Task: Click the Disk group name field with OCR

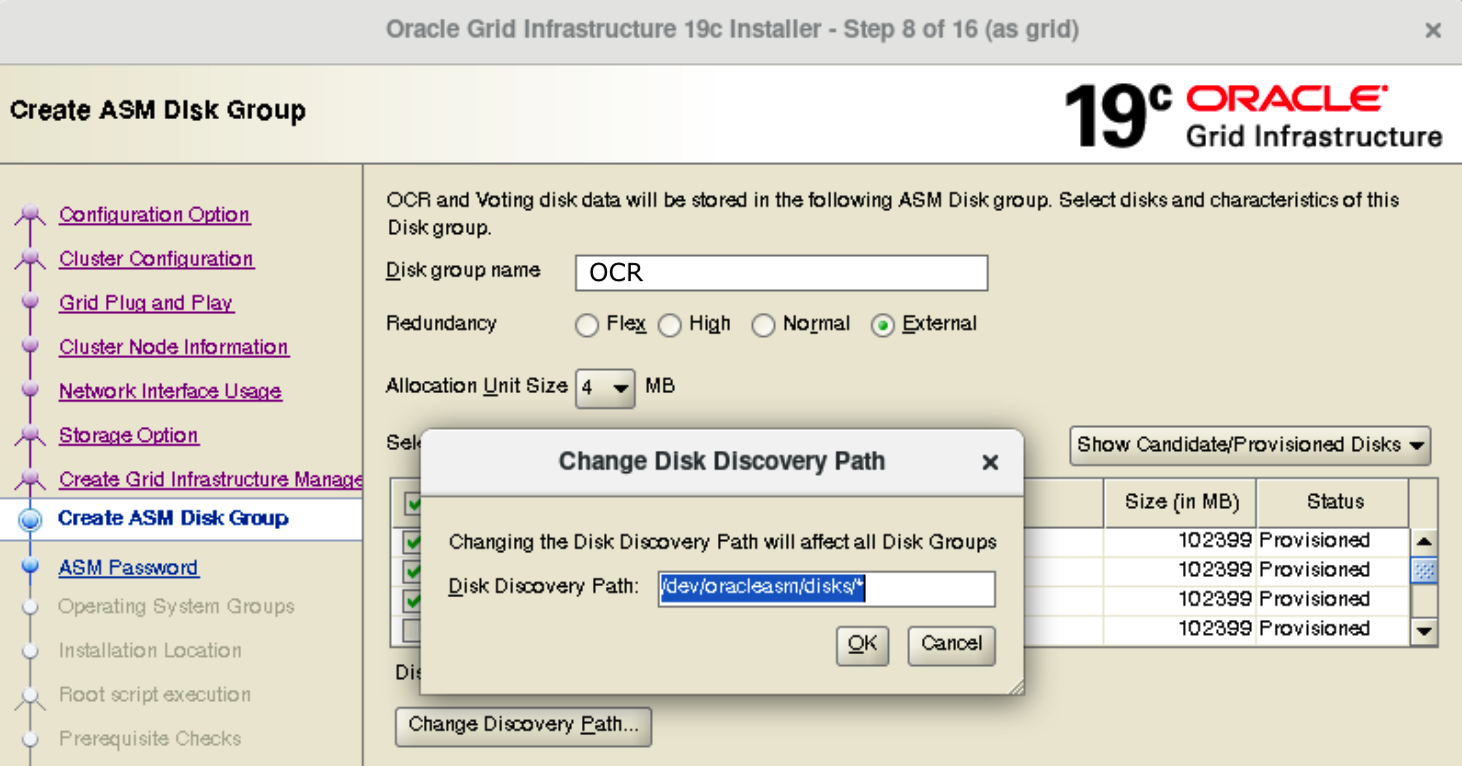Action: coord(781,273)
